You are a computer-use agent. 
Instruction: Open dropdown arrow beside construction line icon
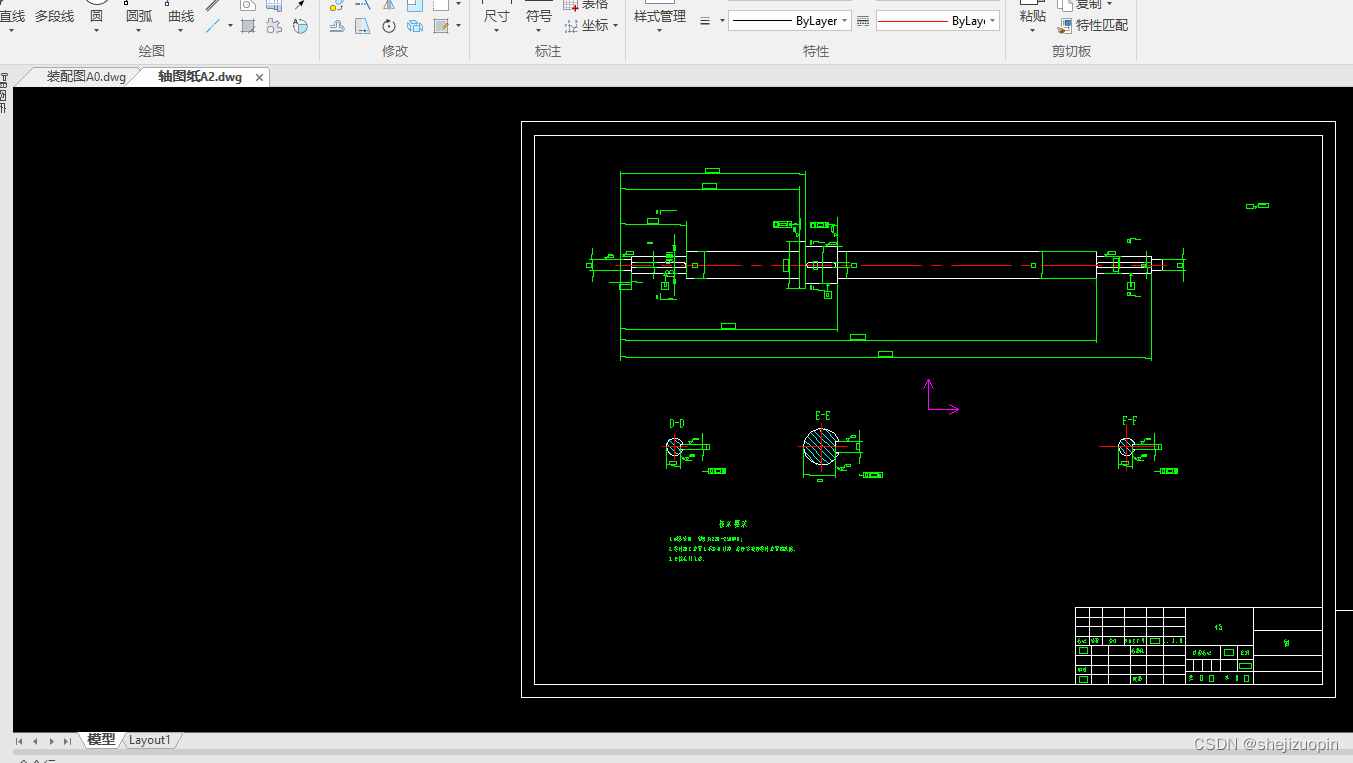tap(230, 26)
